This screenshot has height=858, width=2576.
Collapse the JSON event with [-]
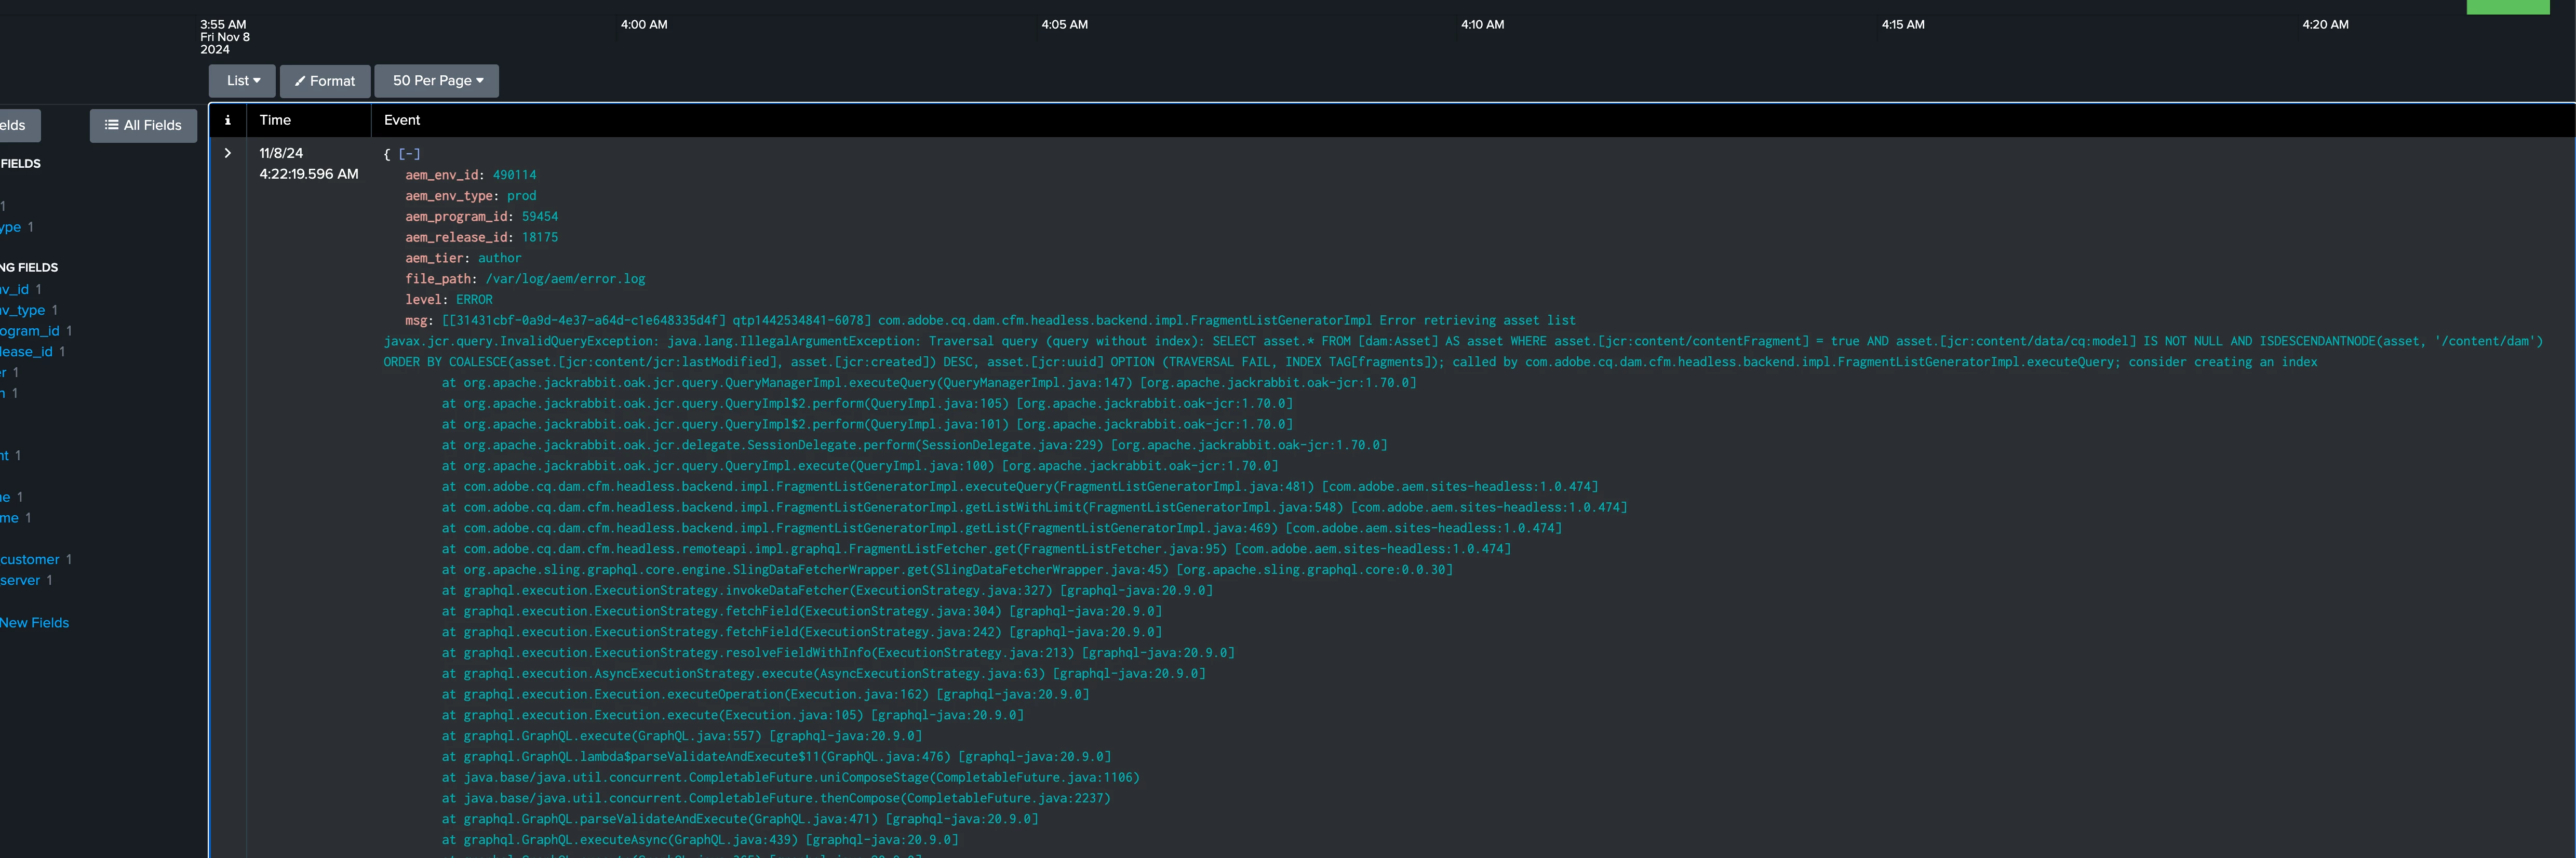(409, 154)
